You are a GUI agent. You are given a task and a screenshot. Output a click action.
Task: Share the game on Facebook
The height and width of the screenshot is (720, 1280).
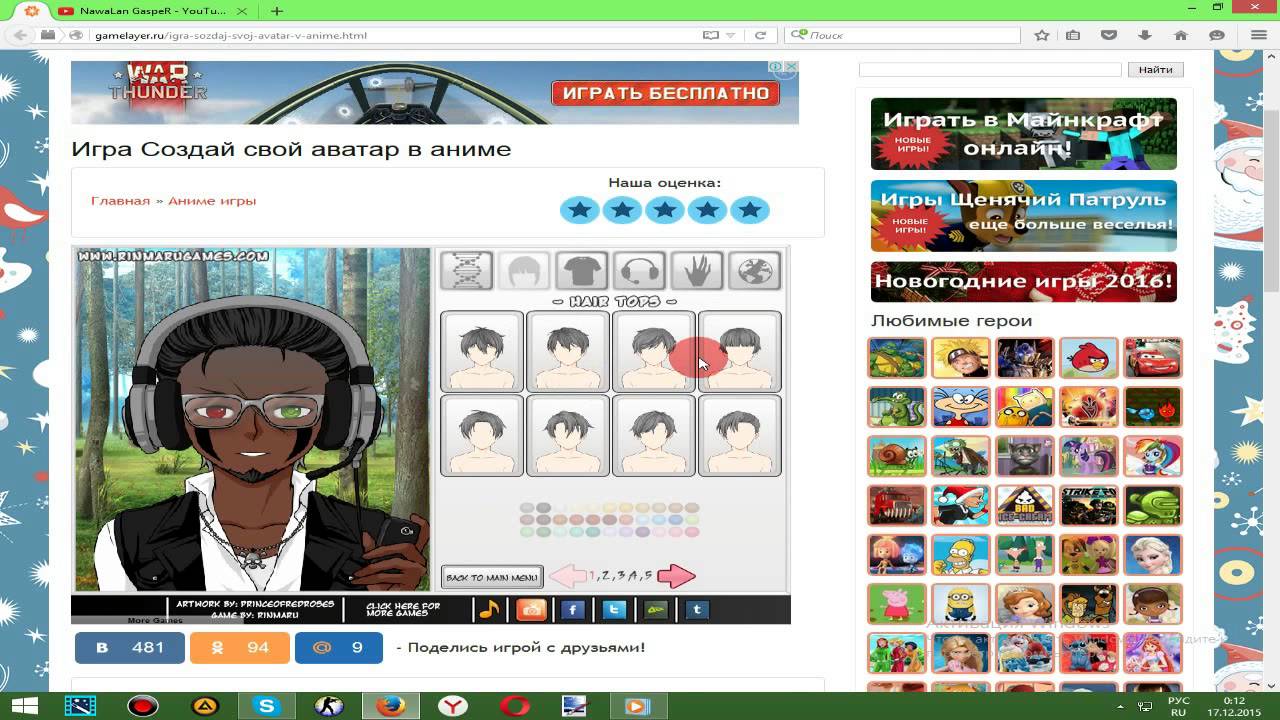pyautogui.click(x=573, y=609)
